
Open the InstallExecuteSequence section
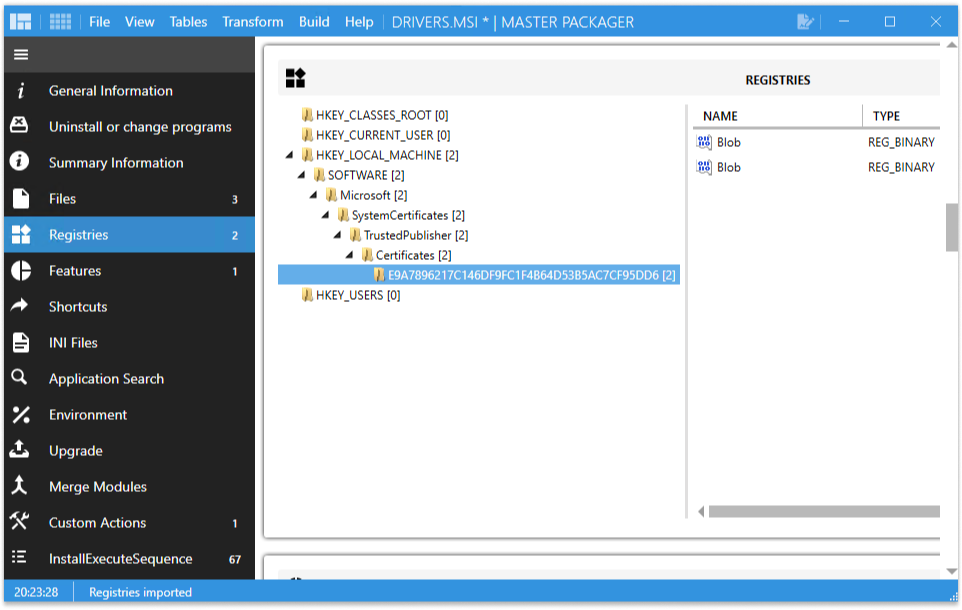pos(129,558)
